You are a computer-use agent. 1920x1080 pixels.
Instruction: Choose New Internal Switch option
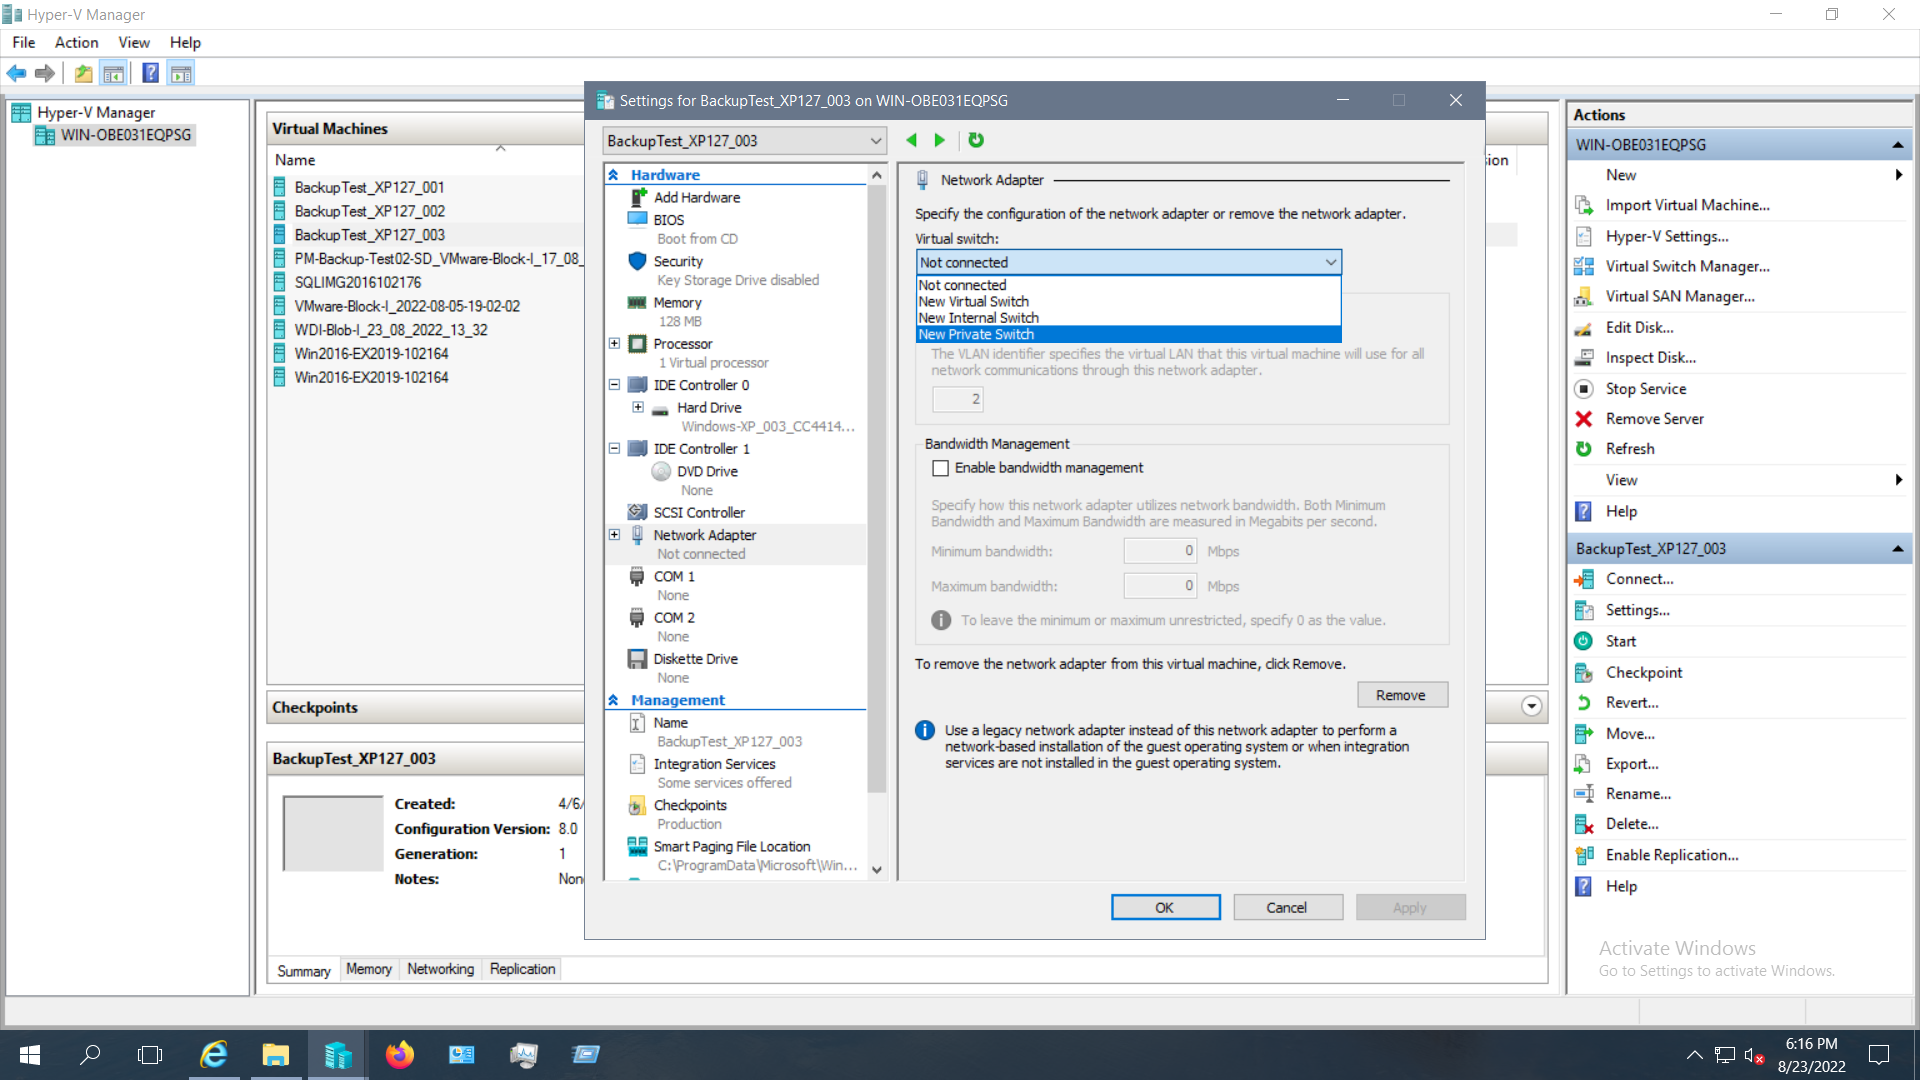click(1128, 318)
